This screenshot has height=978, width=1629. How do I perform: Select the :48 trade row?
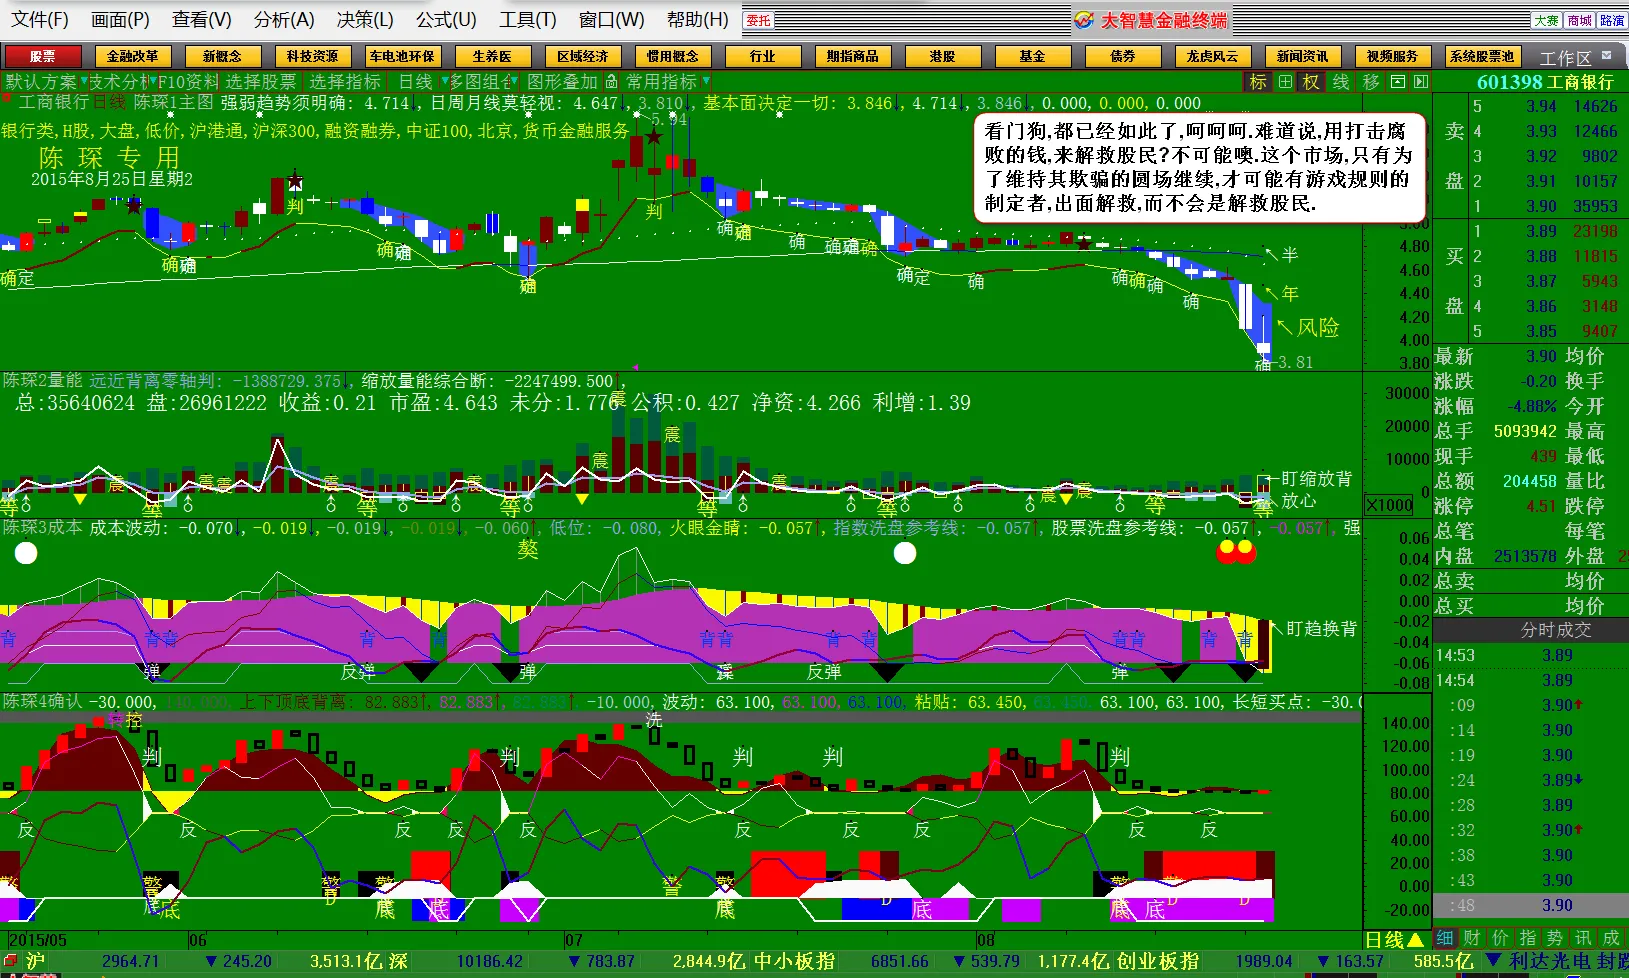[1531, 905]
